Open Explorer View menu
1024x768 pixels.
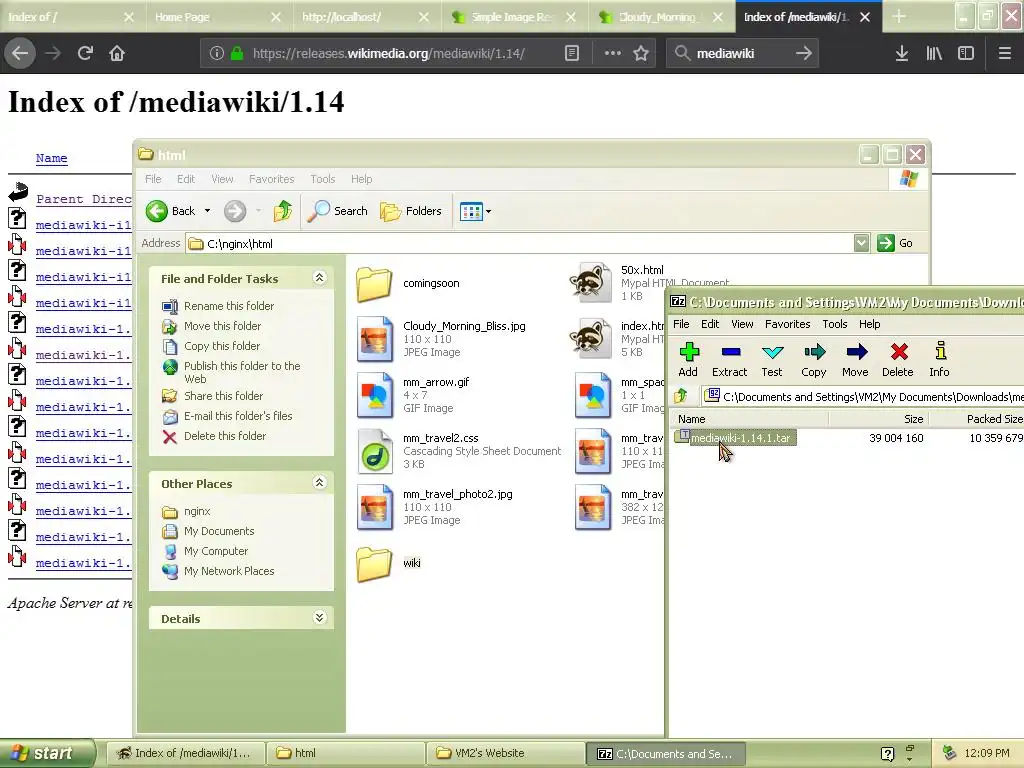[222, 179]
